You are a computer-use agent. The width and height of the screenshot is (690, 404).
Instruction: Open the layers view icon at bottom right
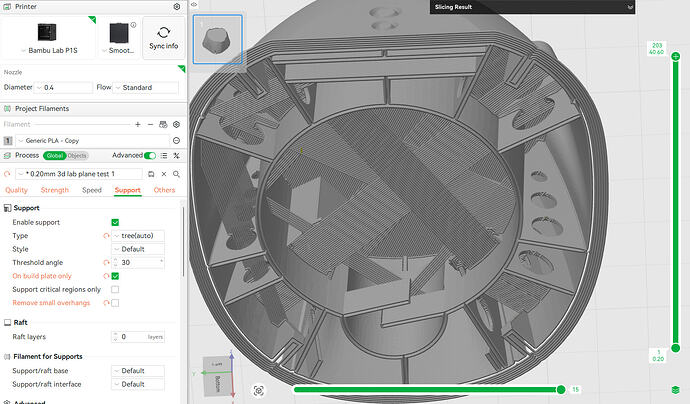[x=676, y=390]
